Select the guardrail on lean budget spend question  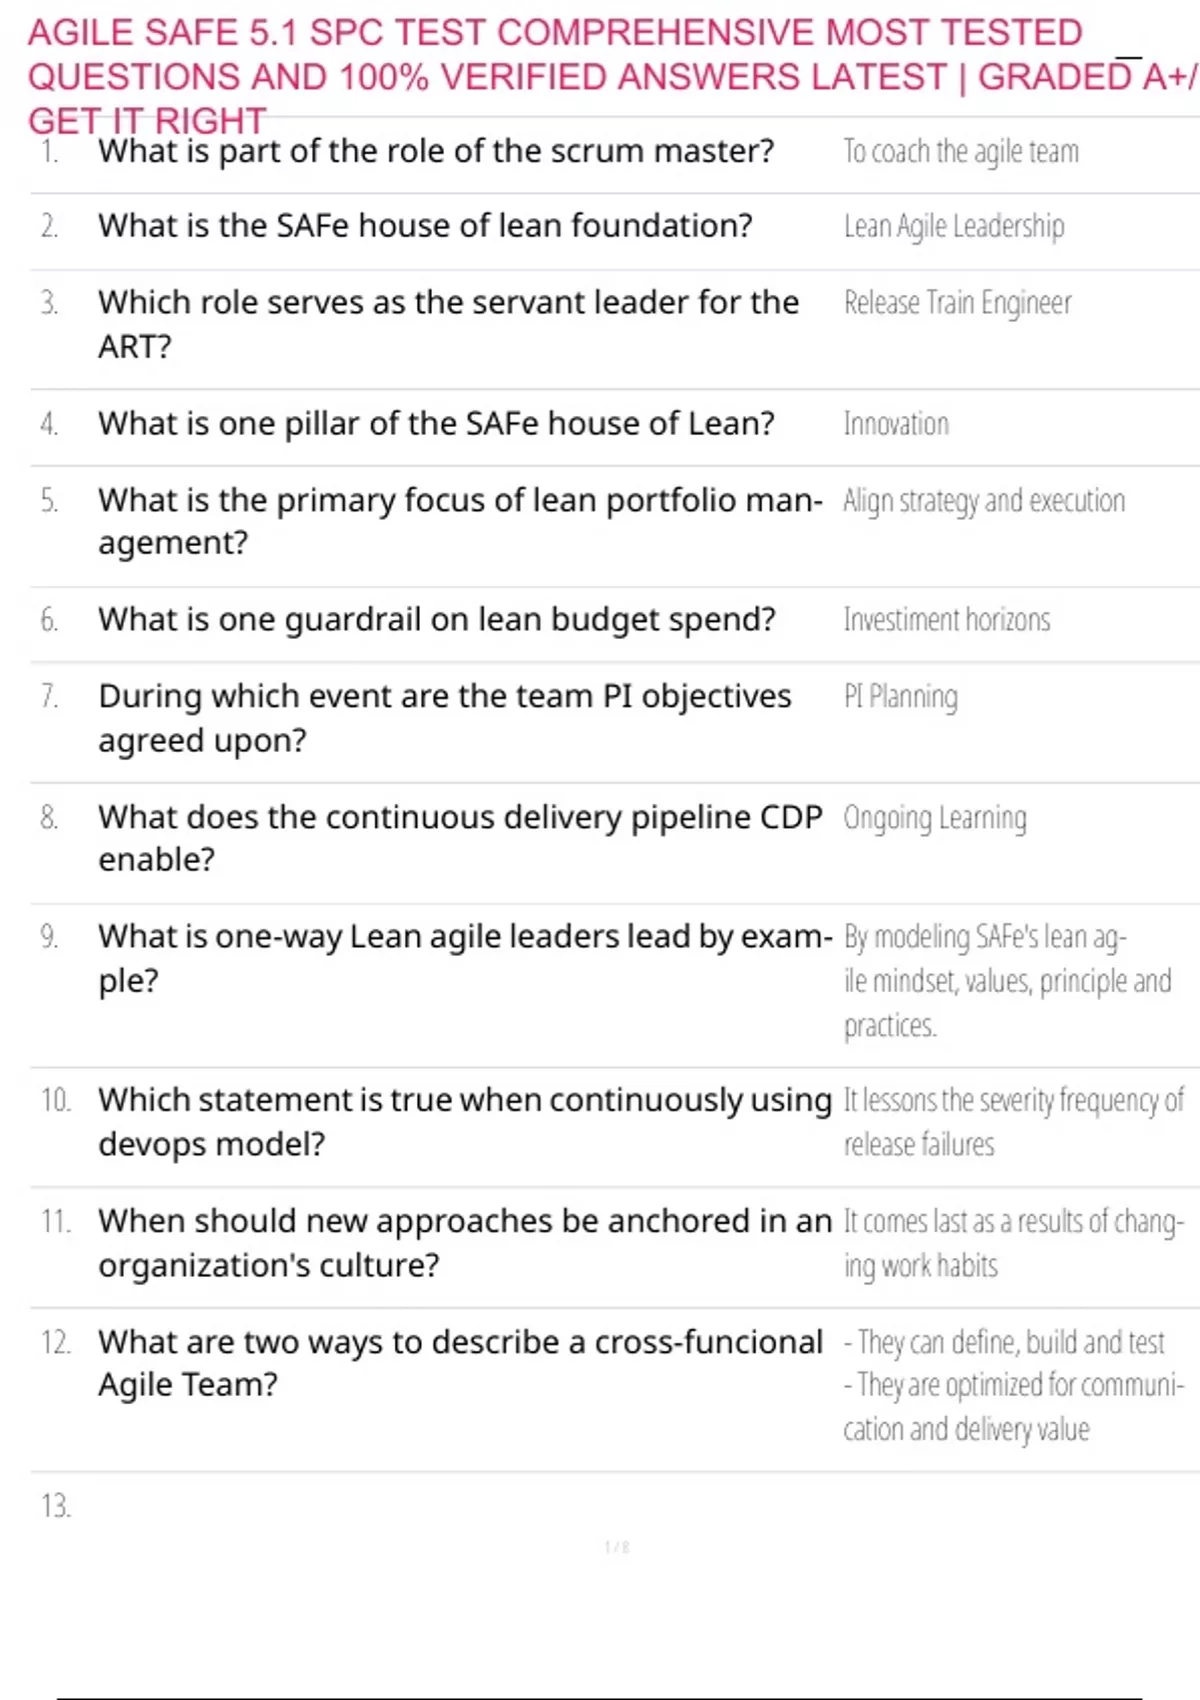(x=436, y=620)
